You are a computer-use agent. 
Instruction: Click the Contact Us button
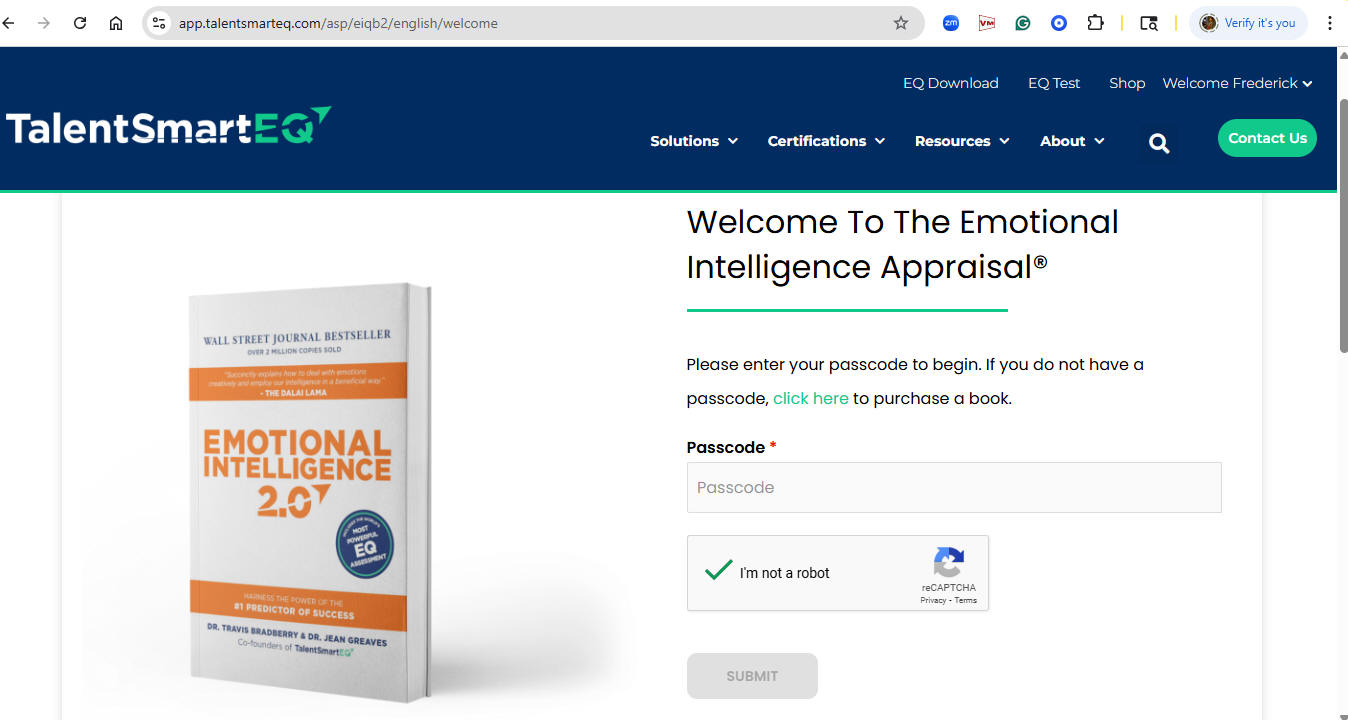click(1267, 138)
